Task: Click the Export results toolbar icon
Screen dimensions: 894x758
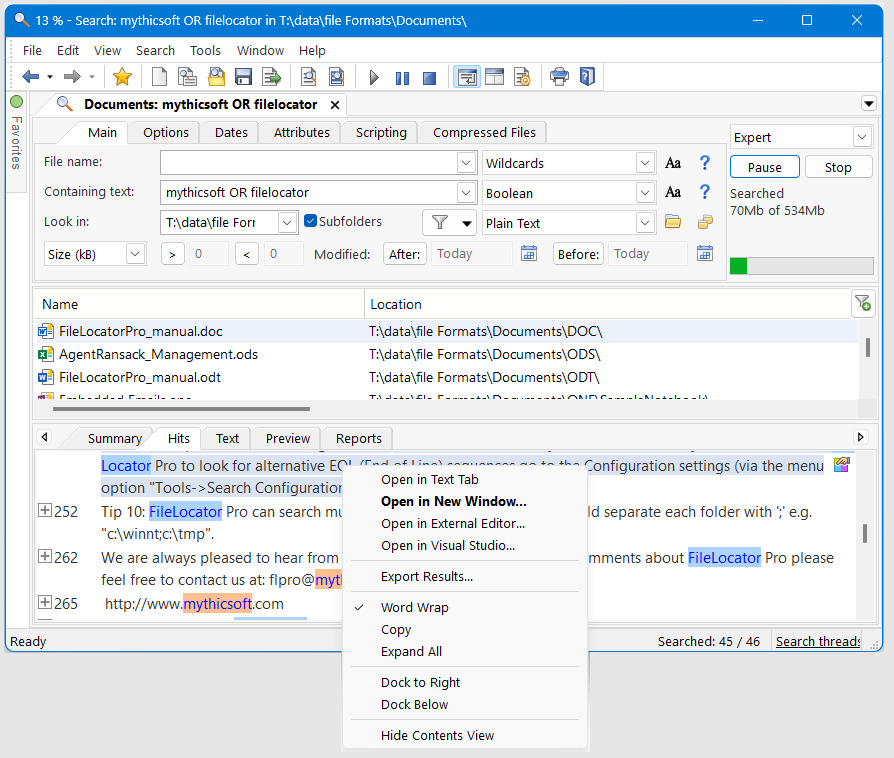Action: (x=271, y=76)
